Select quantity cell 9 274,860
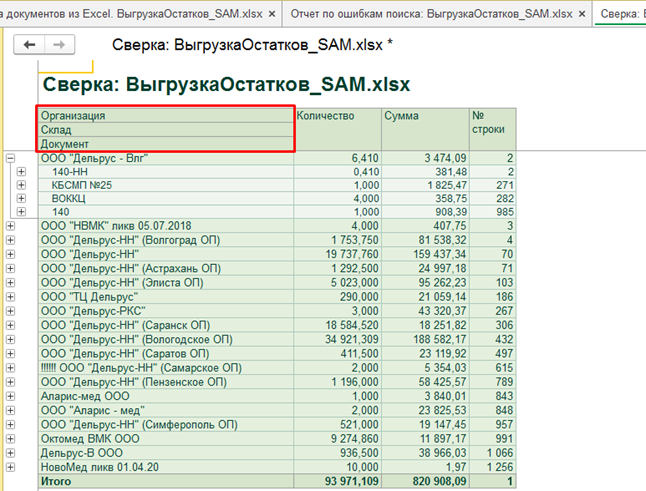Screen dimensions: 646x491 pos(337,439)
